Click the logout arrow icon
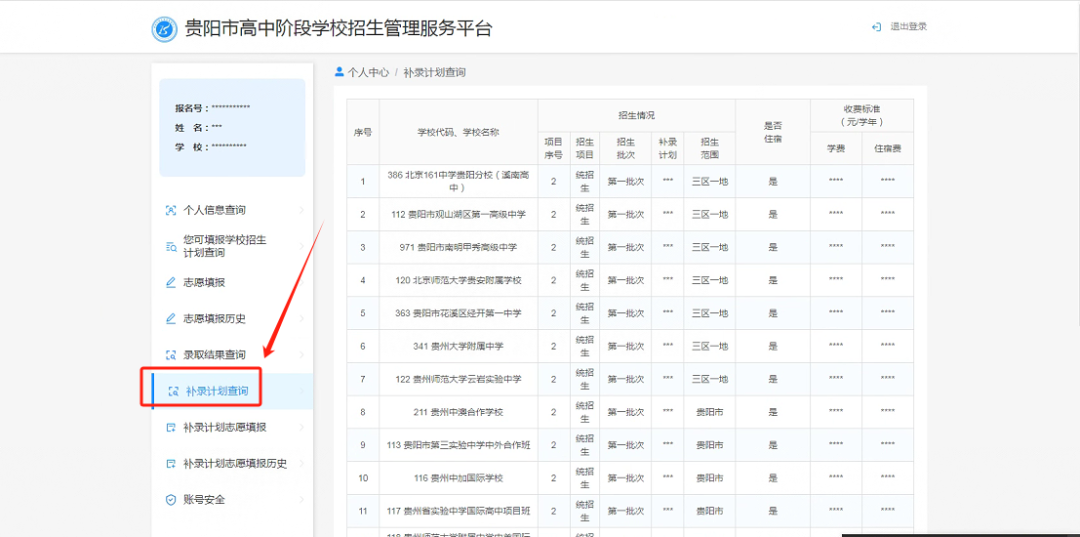The width and height of the screenshot is (1080, 537). (876, 27)
